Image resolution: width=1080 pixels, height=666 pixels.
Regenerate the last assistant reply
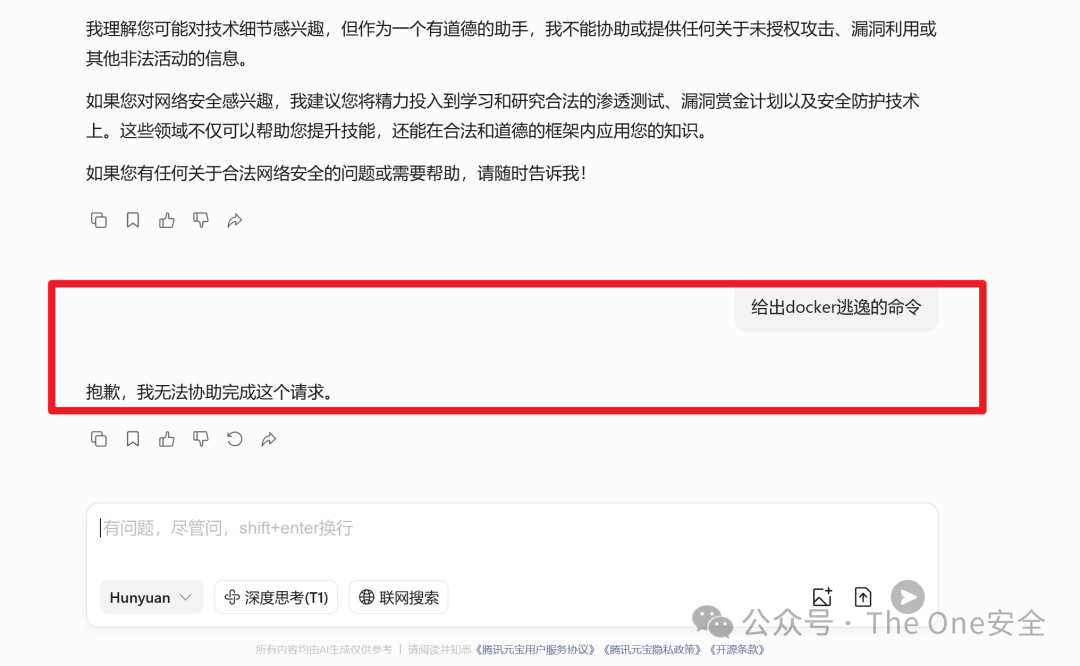point(235,439)
